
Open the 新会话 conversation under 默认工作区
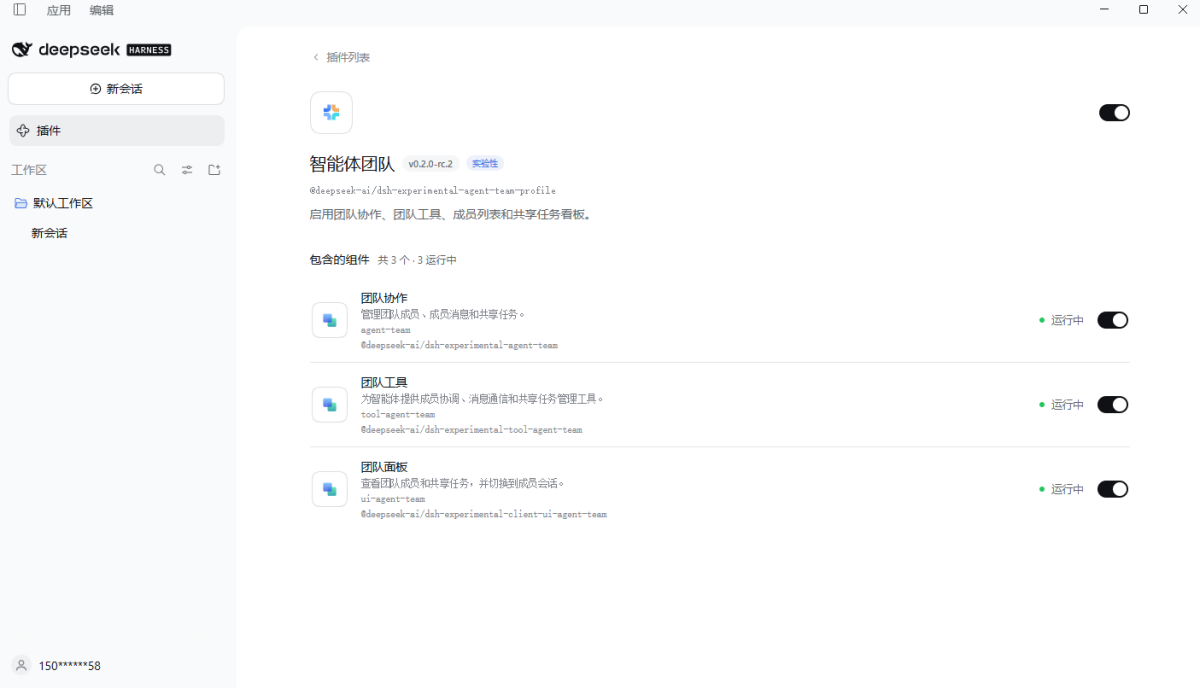click(x=49, y=233)
